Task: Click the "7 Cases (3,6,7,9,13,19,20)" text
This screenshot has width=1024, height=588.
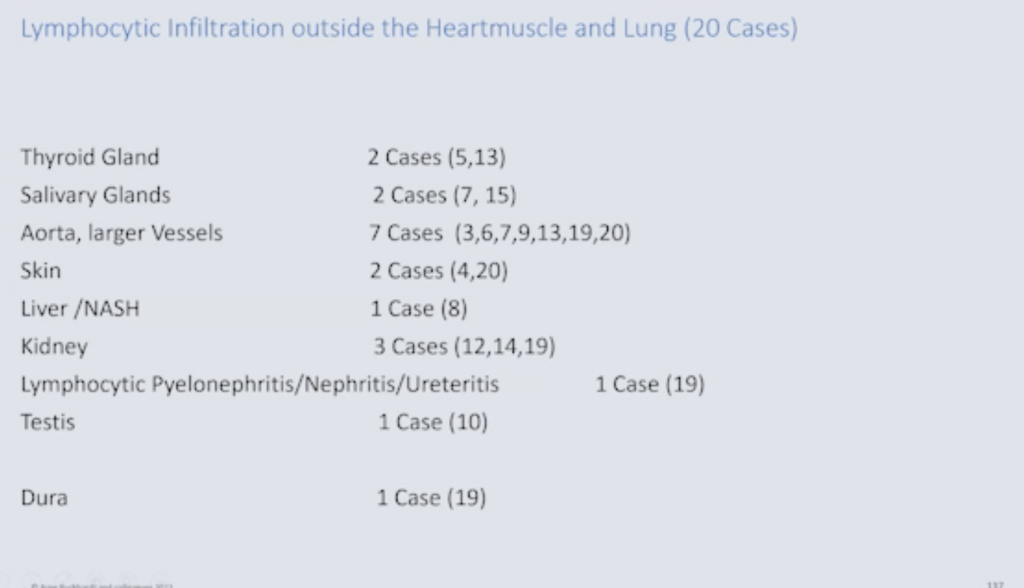Action: coord(500,233)
